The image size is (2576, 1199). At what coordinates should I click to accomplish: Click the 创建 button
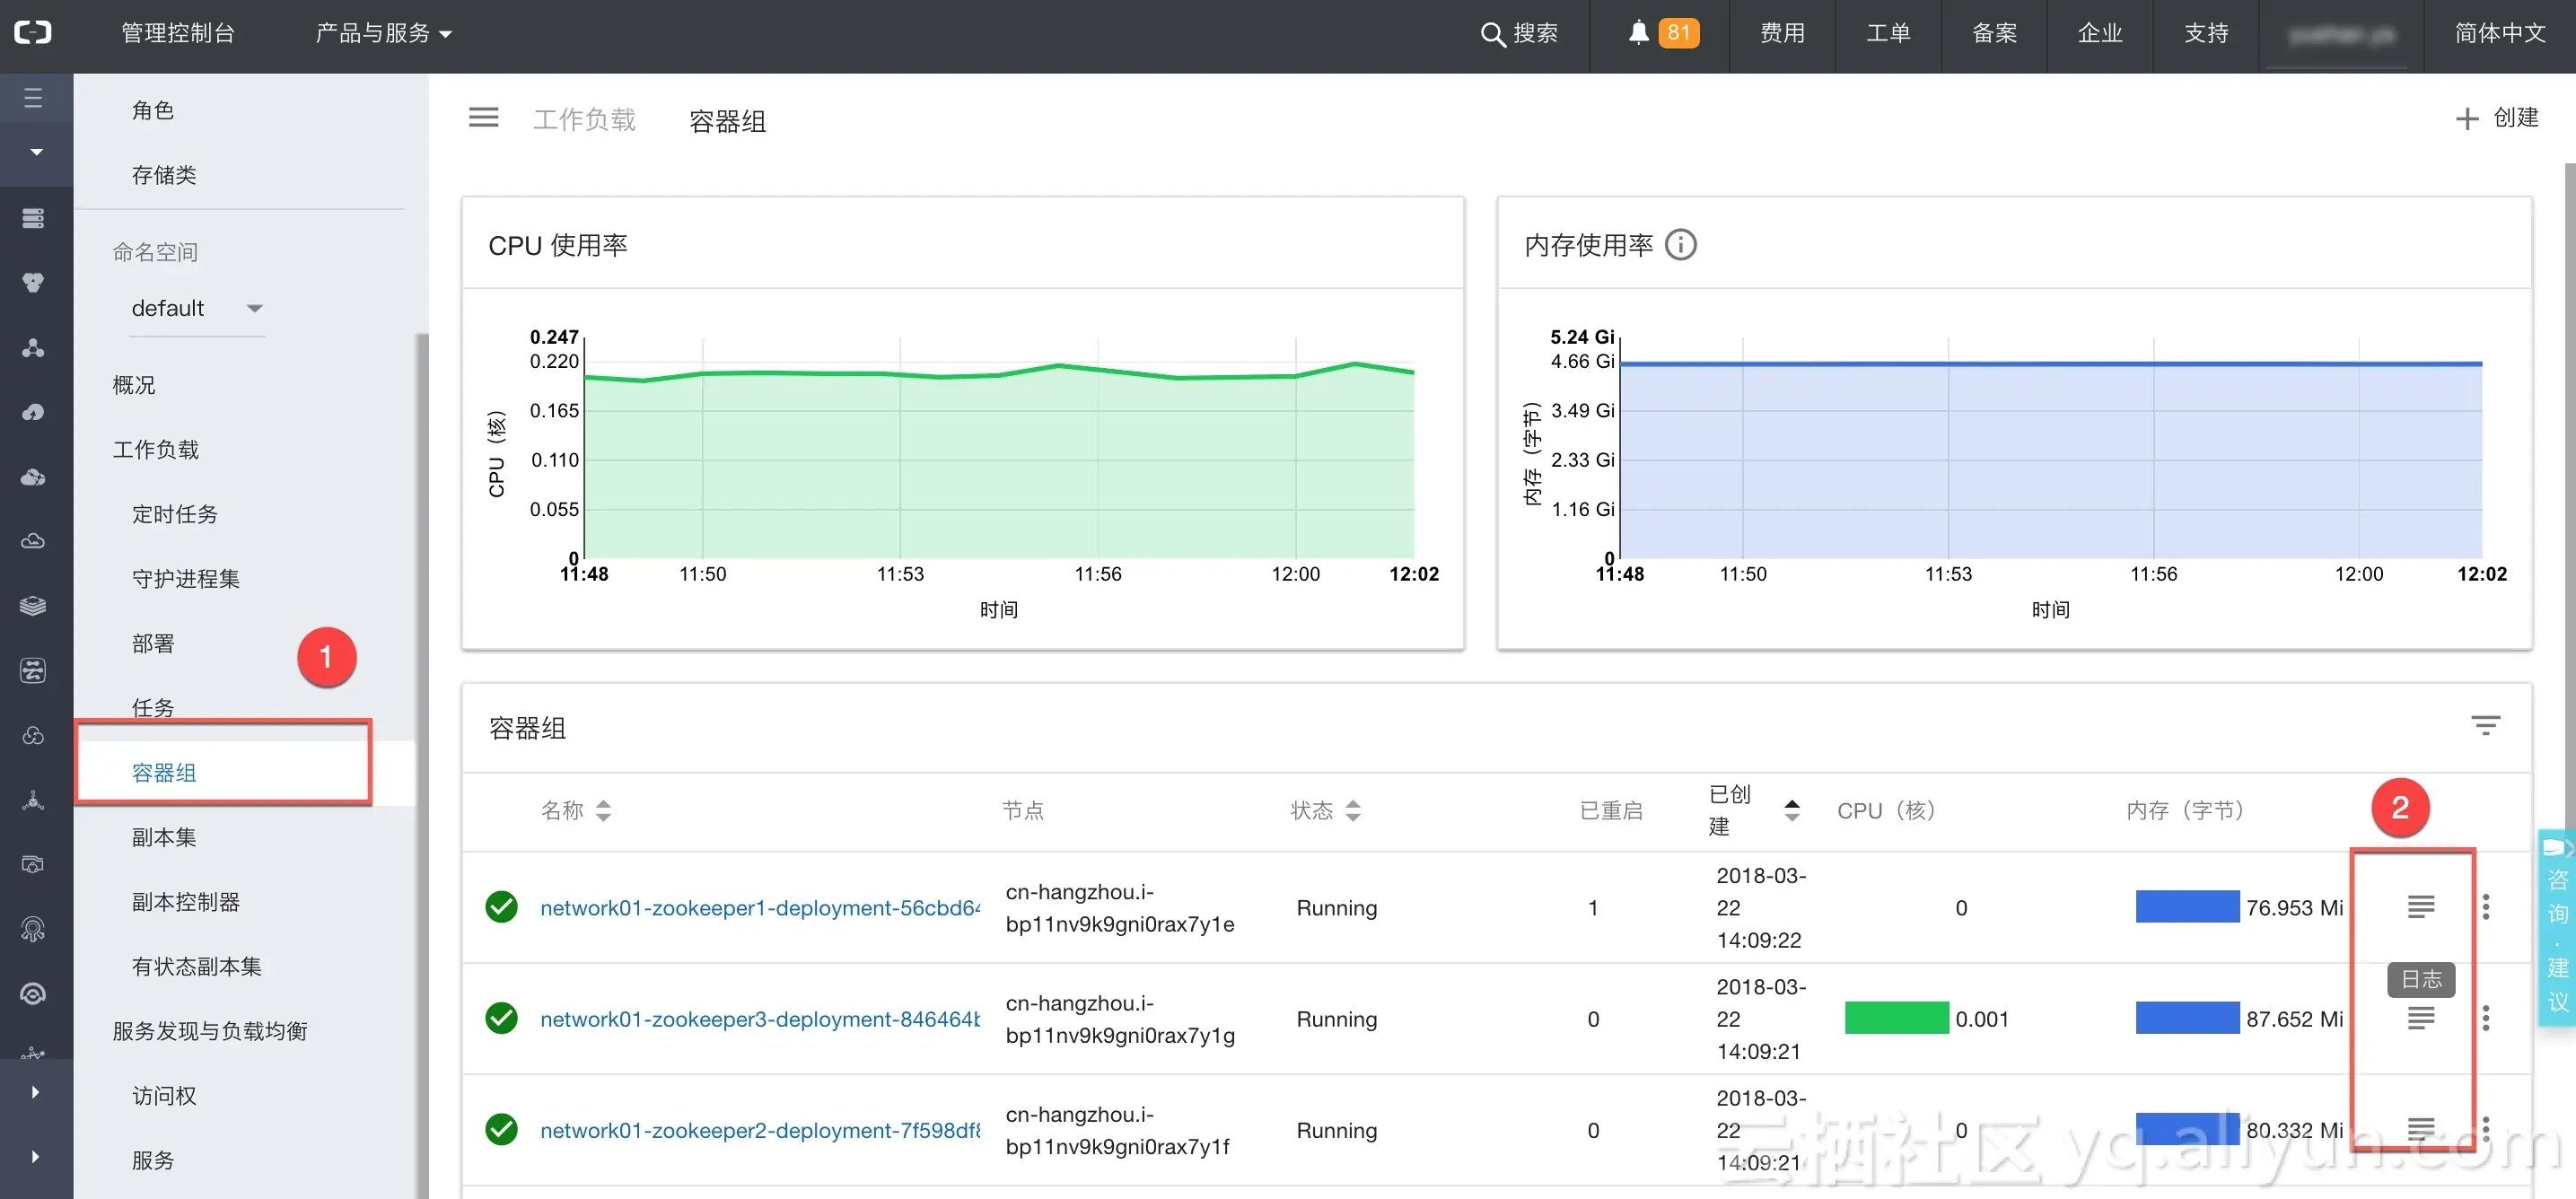point(2496,118)
